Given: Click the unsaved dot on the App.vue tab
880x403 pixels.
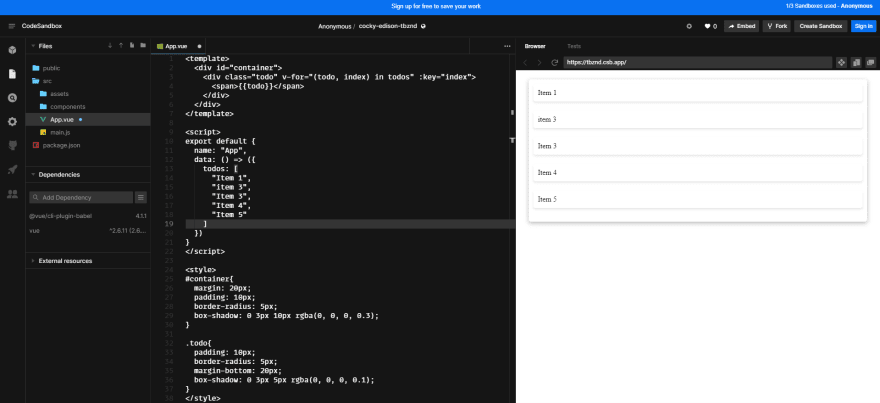Looking at the screenshot, I should [199, 46].
